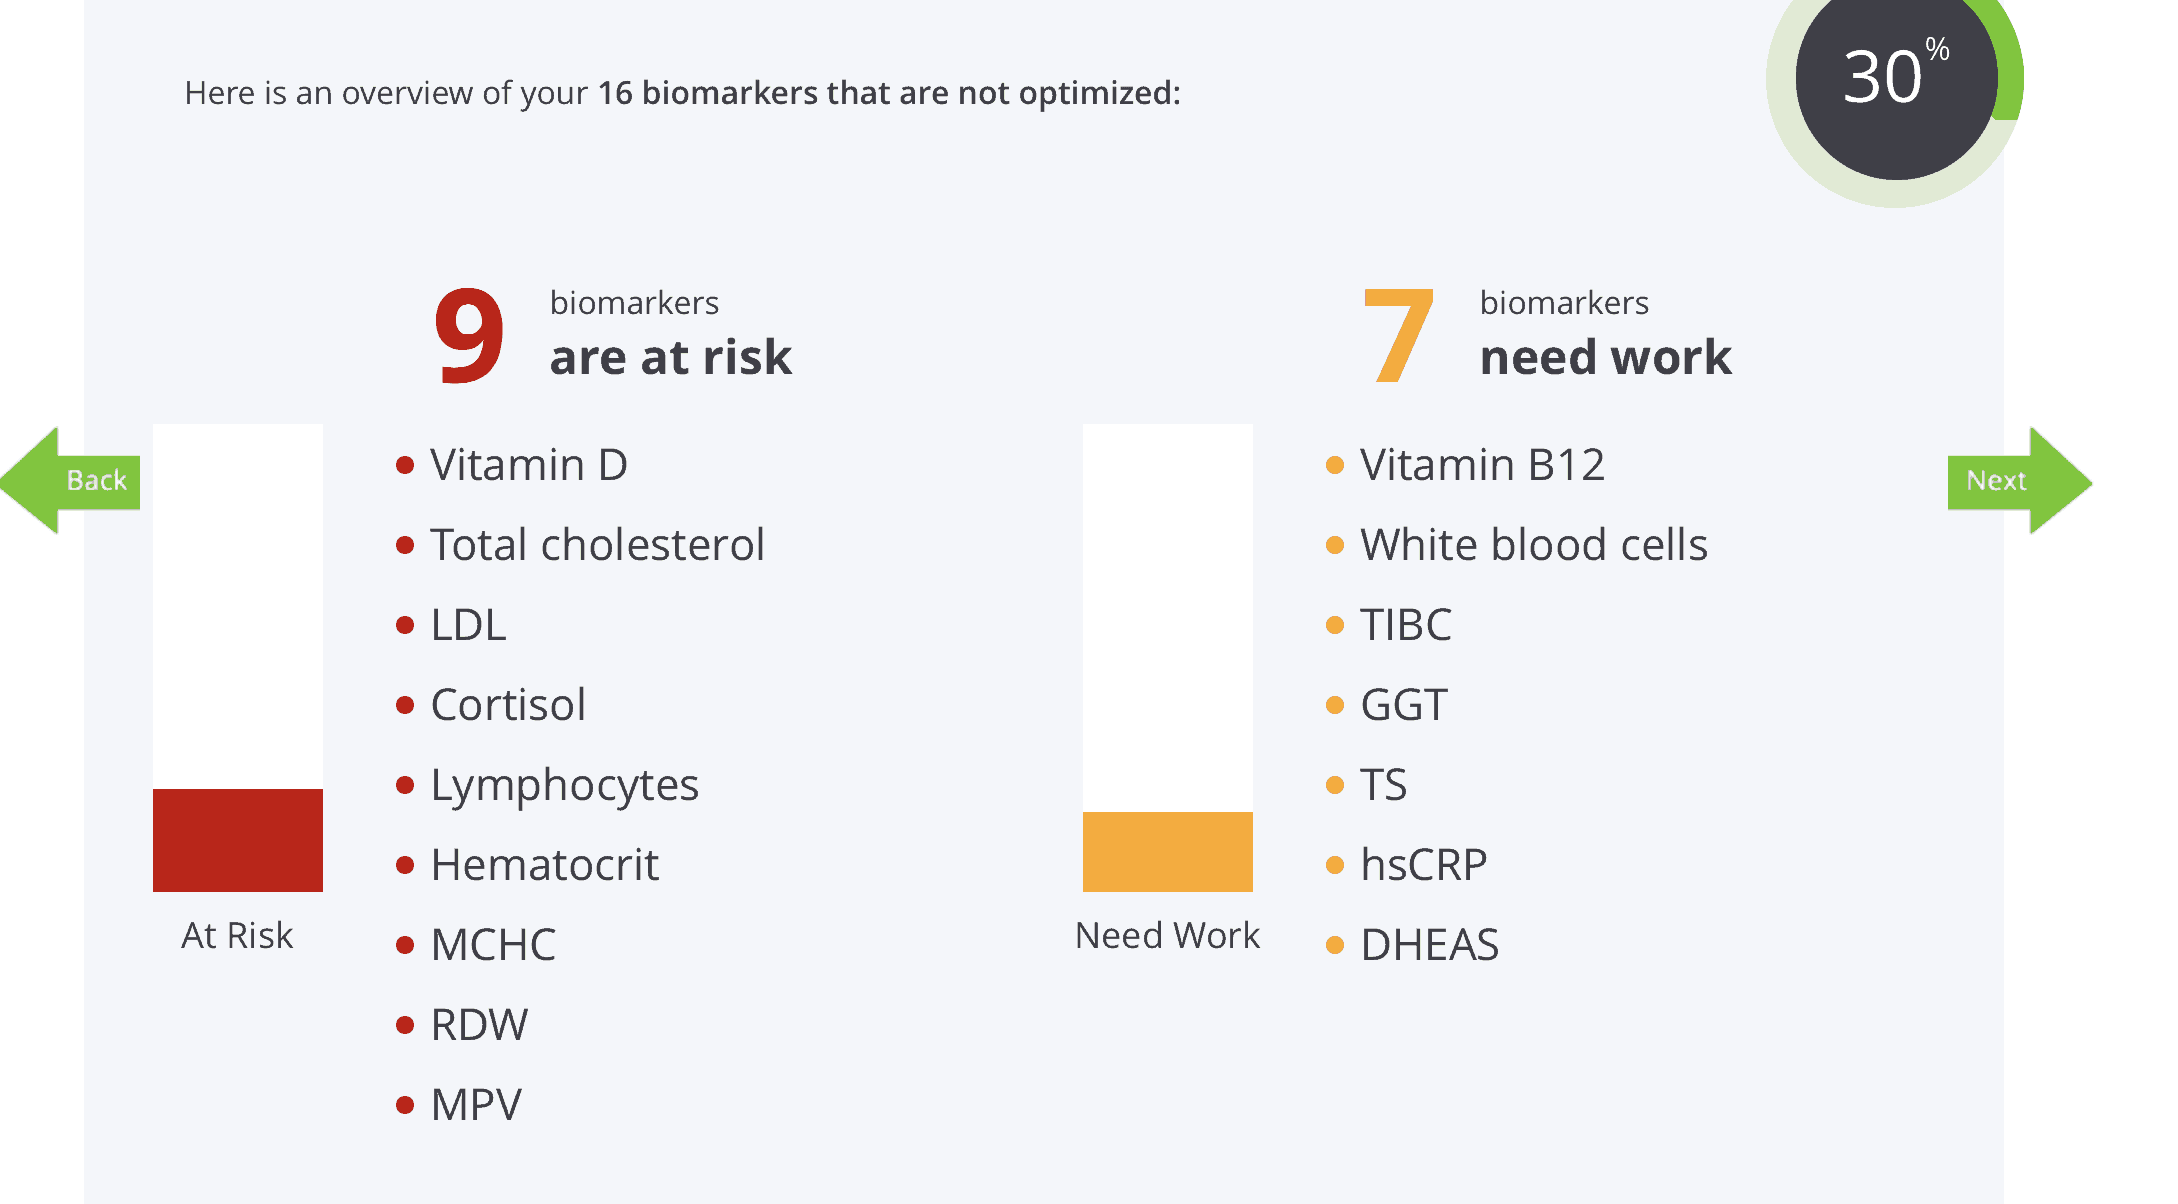Click the large orange number 7
Image resolution: width=2178 pixels, height=1204 pixels.
coord(1399,335)
